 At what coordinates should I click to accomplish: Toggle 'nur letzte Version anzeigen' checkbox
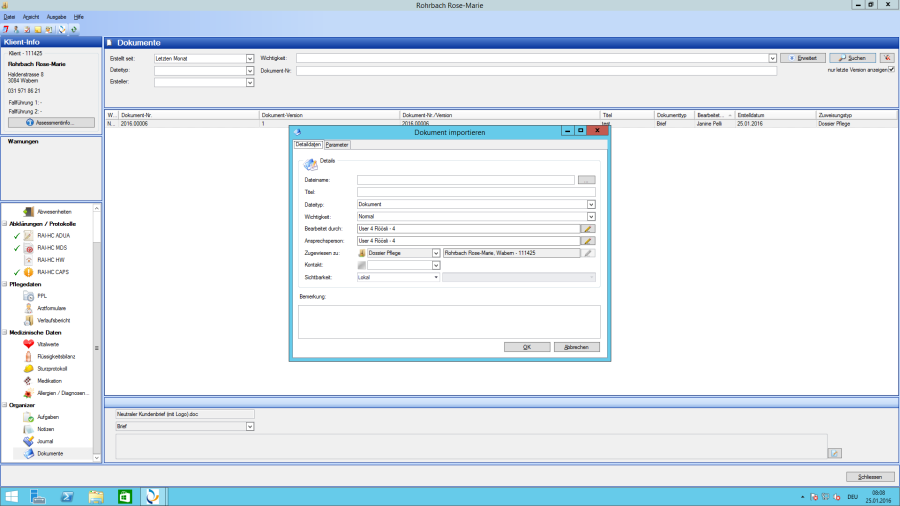coord(891,70)
